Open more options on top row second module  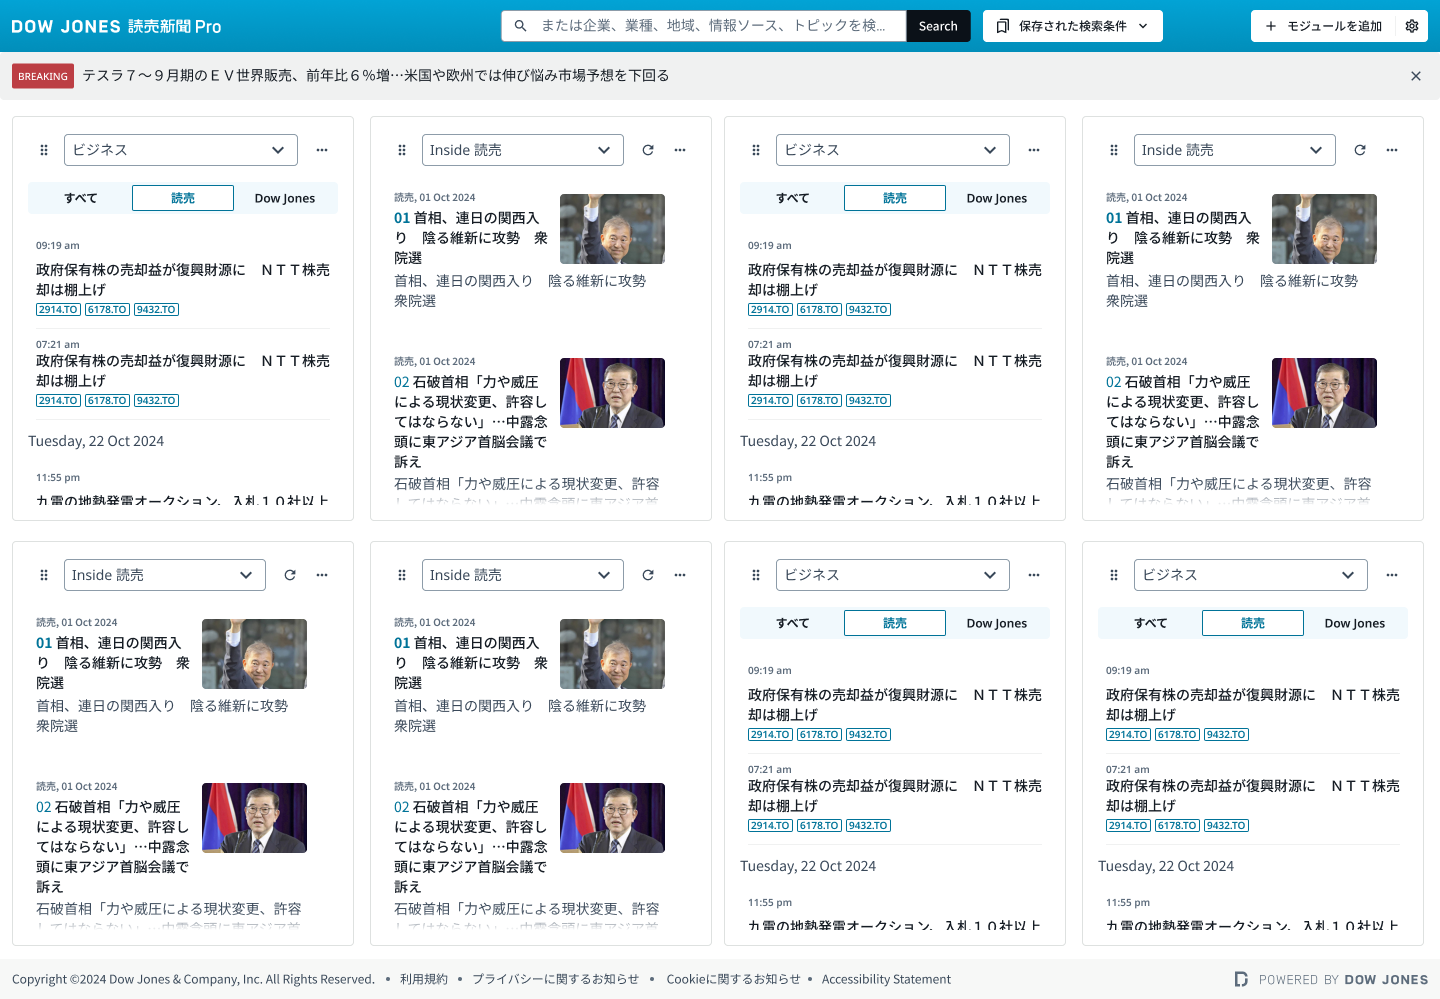(x=680, y=150)
